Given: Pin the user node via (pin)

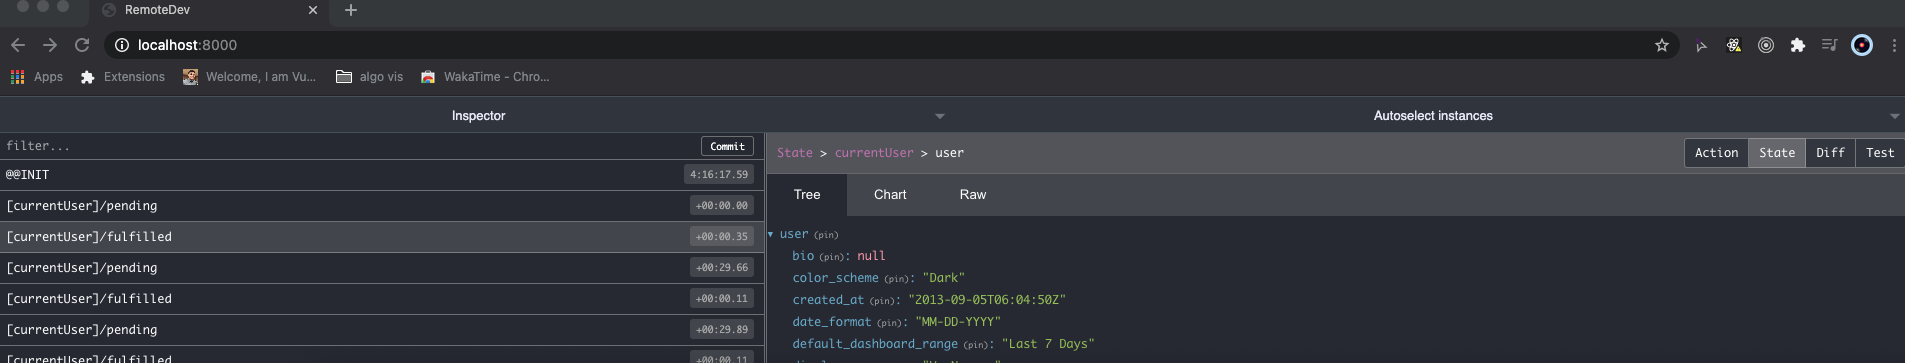Looking at the screenshot, I should [x=826, y=235].
